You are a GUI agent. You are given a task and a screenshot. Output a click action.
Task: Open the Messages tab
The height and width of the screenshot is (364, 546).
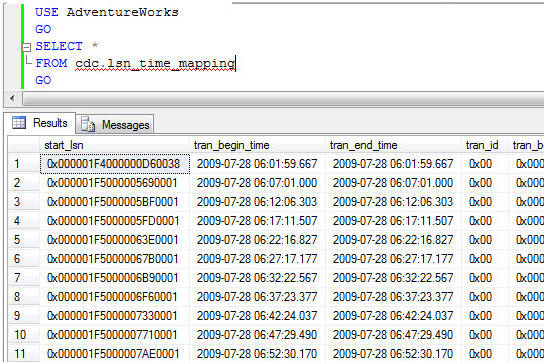(x=115, y=125)
